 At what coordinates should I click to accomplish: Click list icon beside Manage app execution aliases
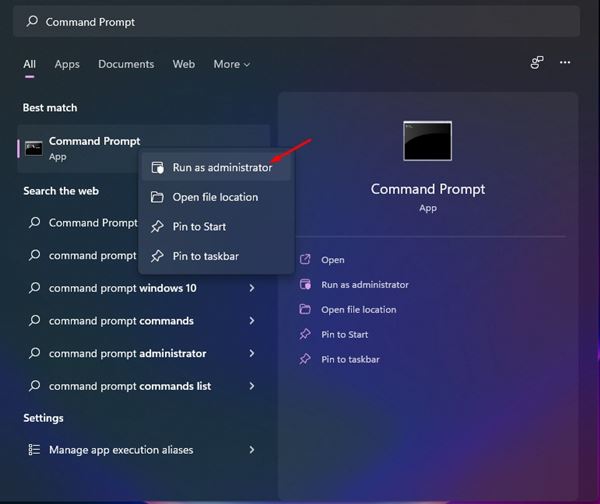tap(34, 450)
